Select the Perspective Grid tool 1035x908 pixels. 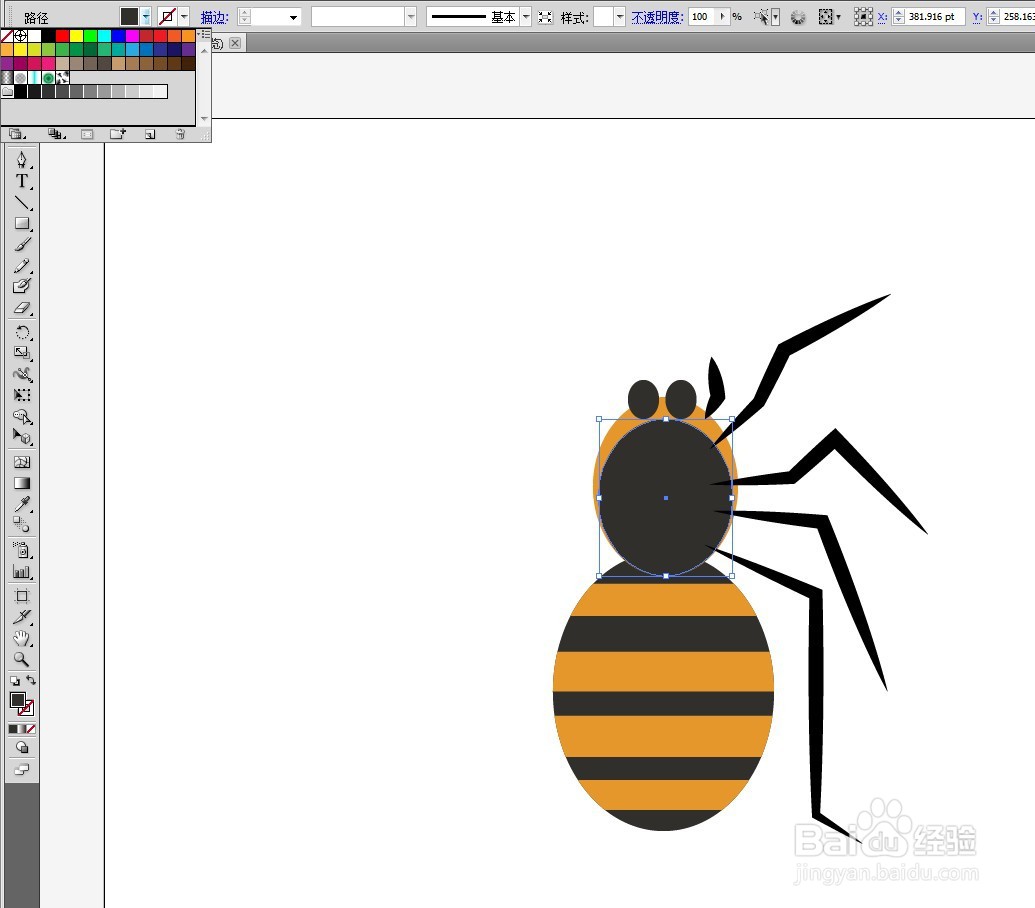point(22,438)
